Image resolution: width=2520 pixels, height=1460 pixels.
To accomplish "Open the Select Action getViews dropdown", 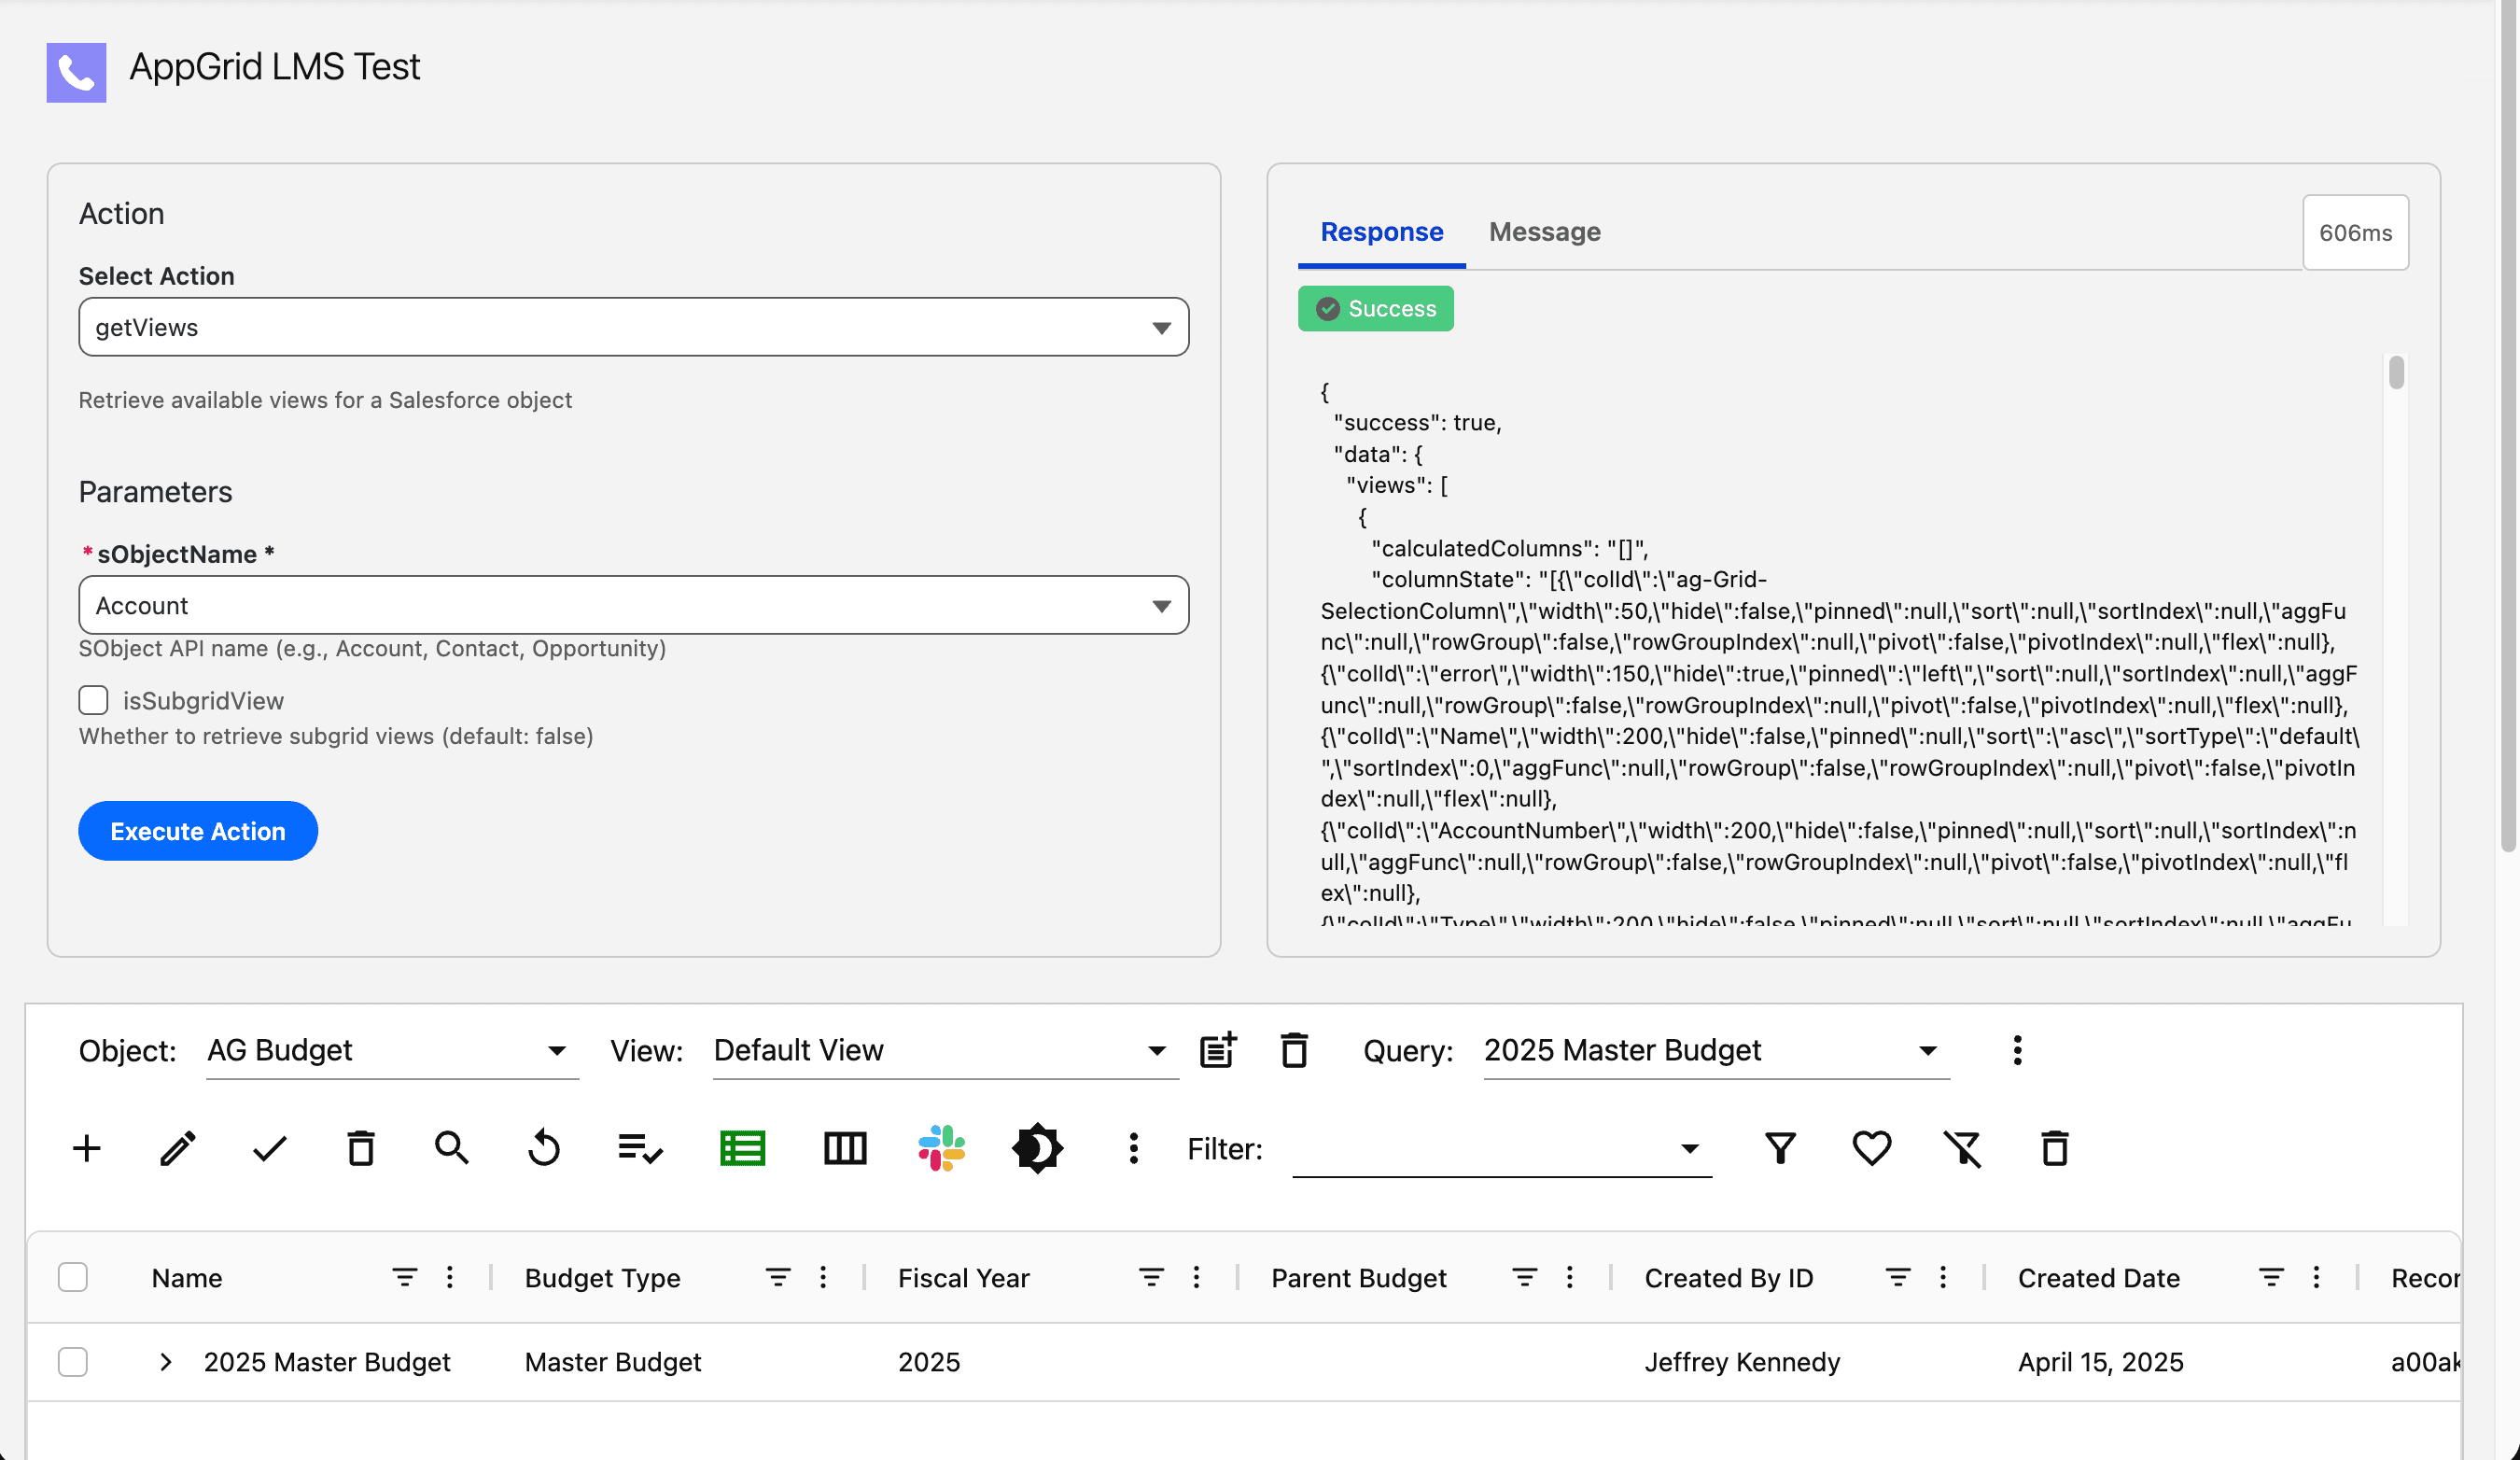I will [633, 327].
